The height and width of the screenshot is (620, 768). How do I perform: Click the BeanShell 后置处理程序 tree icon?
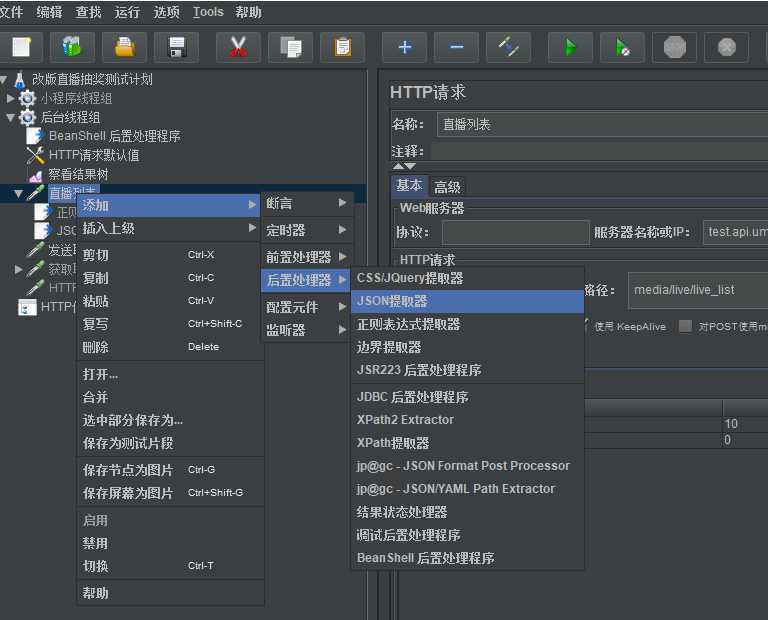coord(35,136)
